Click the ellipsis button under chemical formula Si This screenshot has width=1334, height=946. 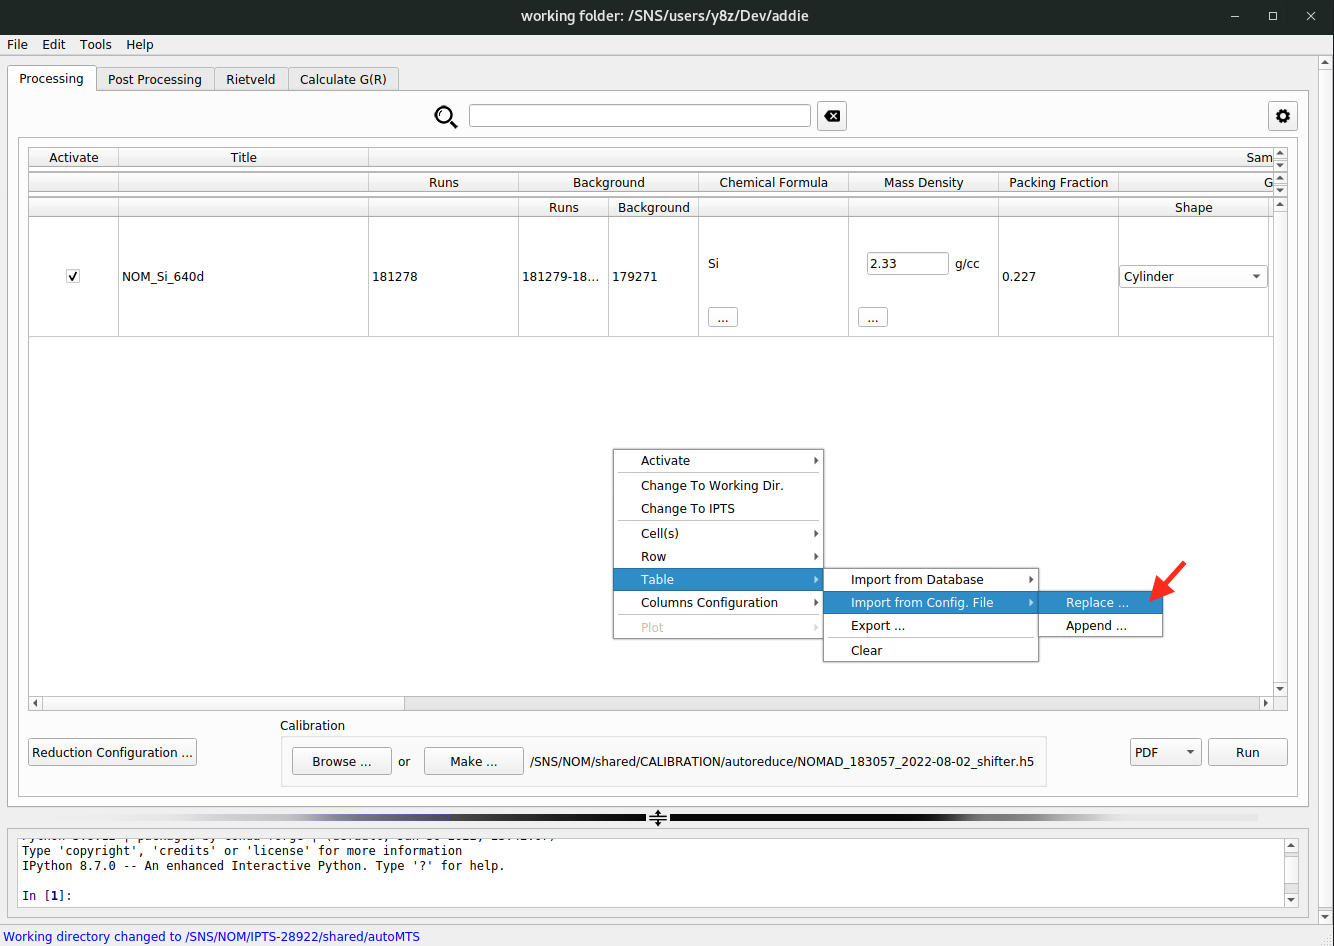click(x=722, y=317)
